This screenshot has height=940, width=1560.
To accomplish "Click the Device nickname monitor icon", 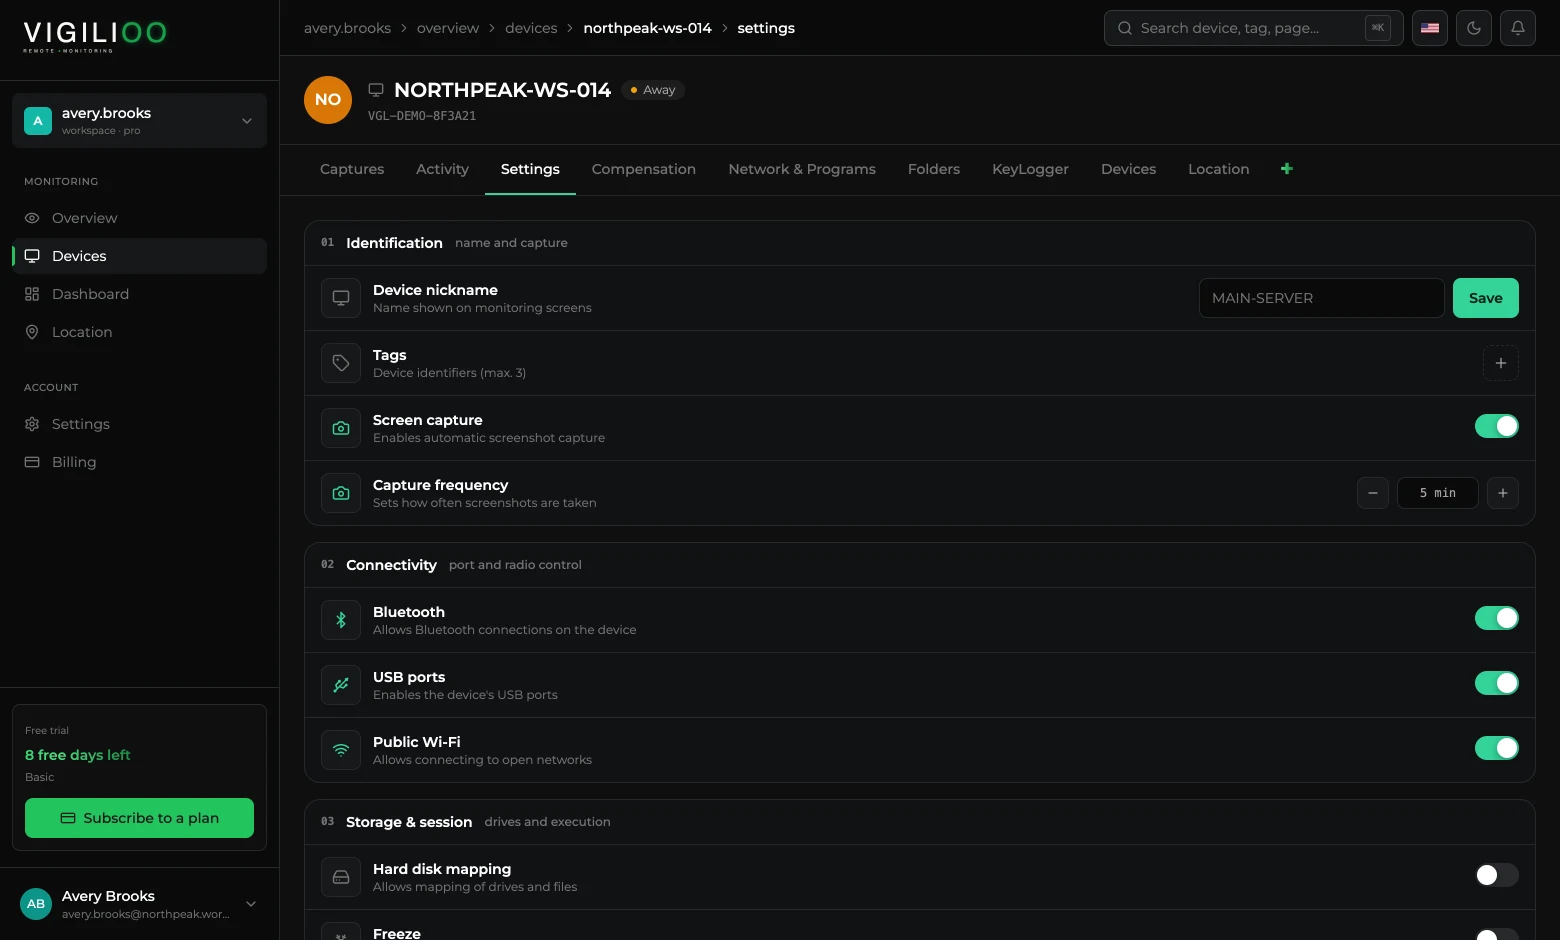I will coord(341,298).
